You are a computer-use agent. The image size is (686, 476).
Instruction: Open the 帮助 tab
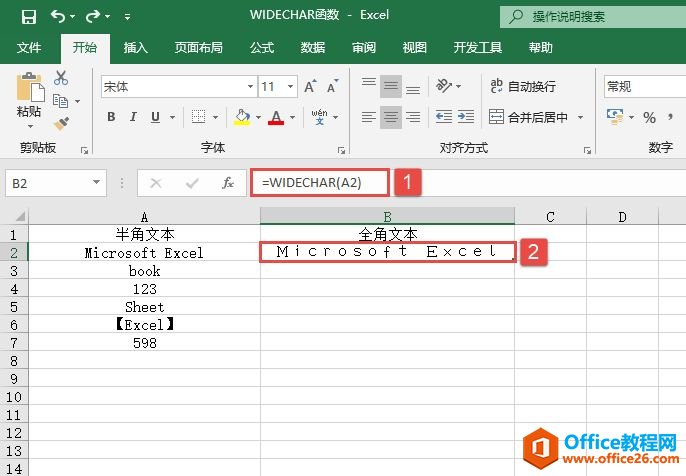click(540, 47)
